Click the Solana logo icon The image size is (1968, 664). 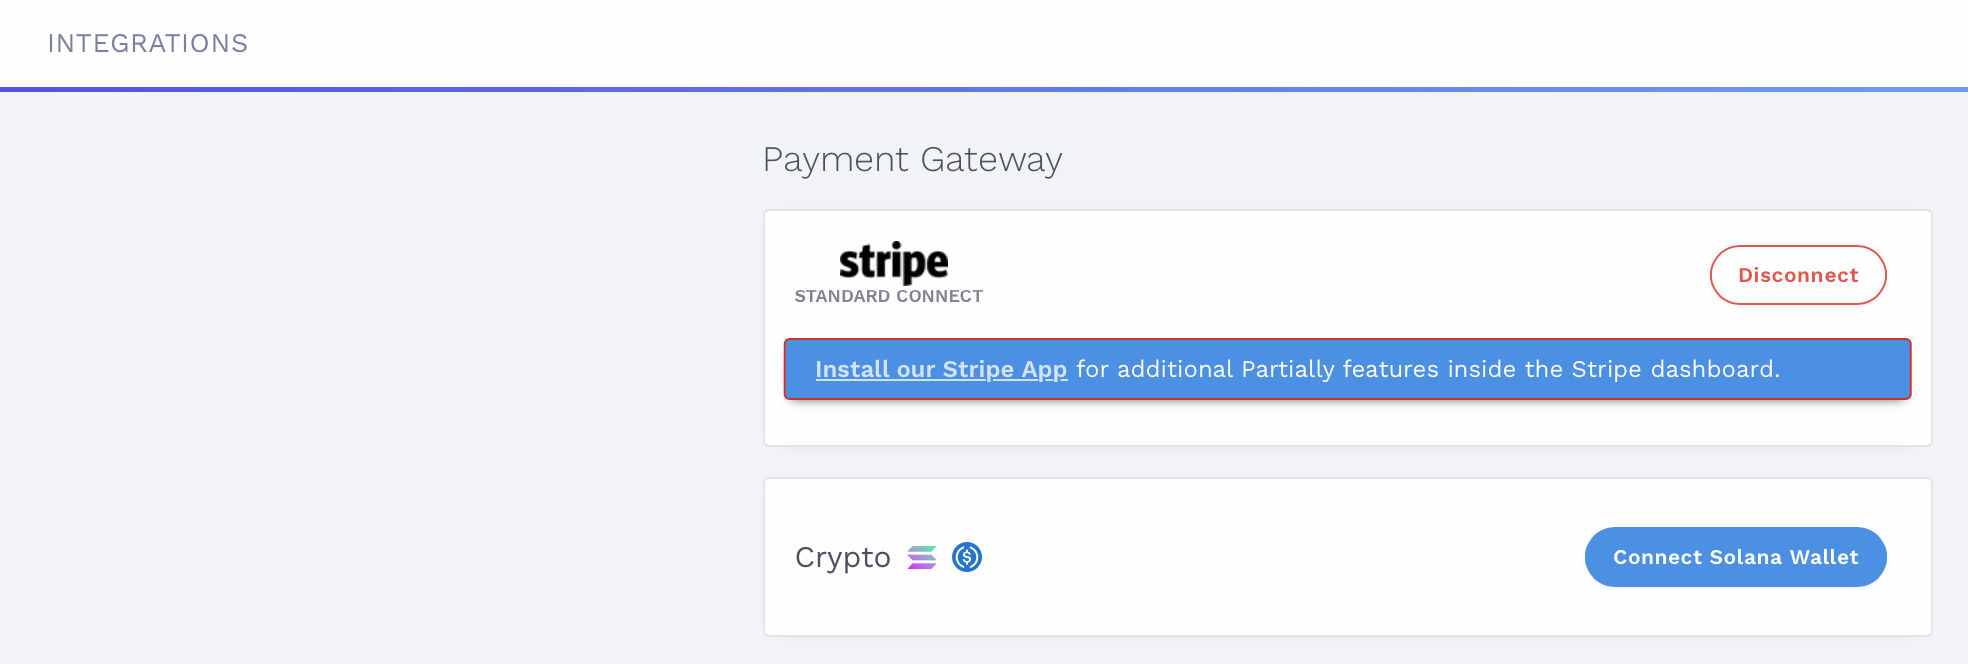point(922,557)
